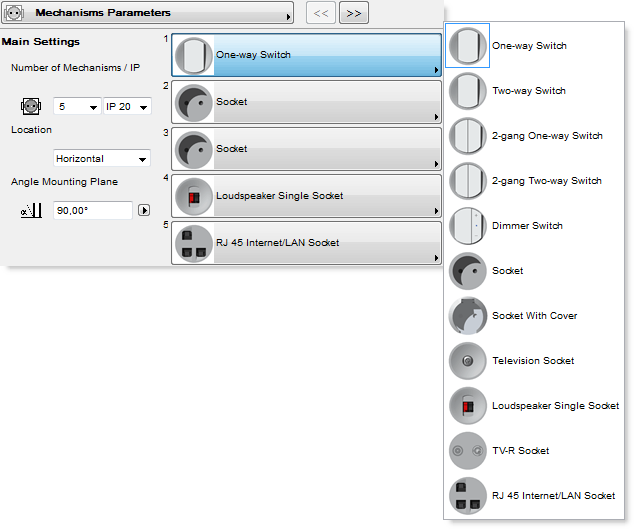Click the arrow button beside angle field
Screen dimensions: 634x529
tap(143, 211)
